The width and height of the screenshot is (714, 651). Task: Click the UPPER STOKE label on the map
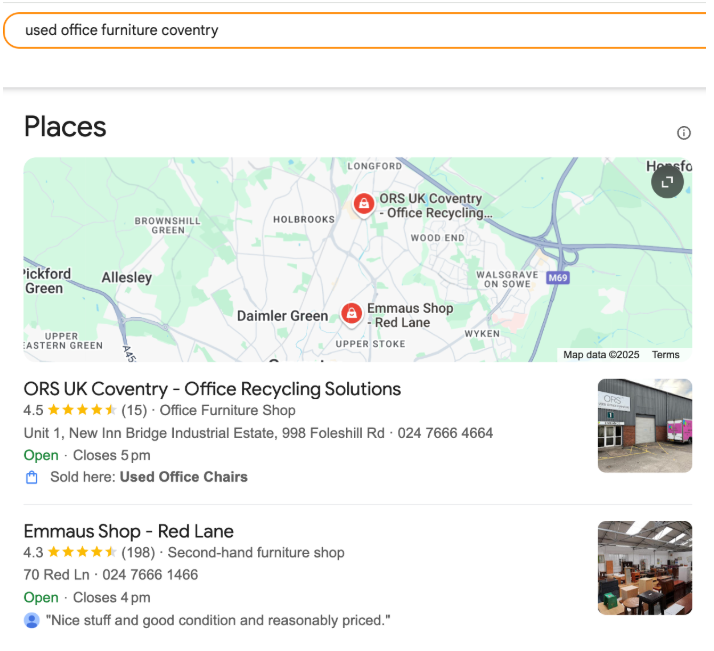click(x=370, y=344)
